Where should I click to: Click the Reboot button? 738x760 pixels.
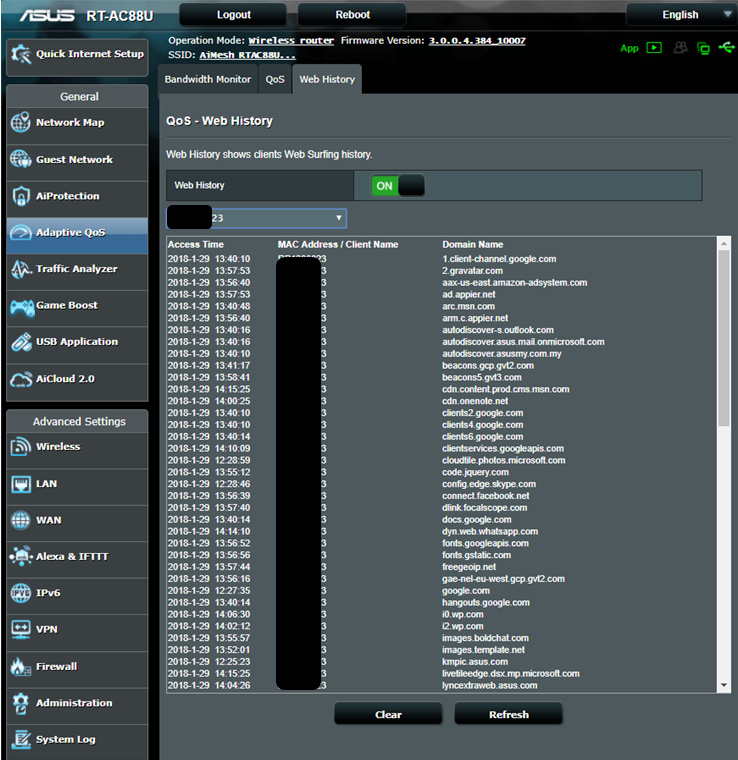352,15
